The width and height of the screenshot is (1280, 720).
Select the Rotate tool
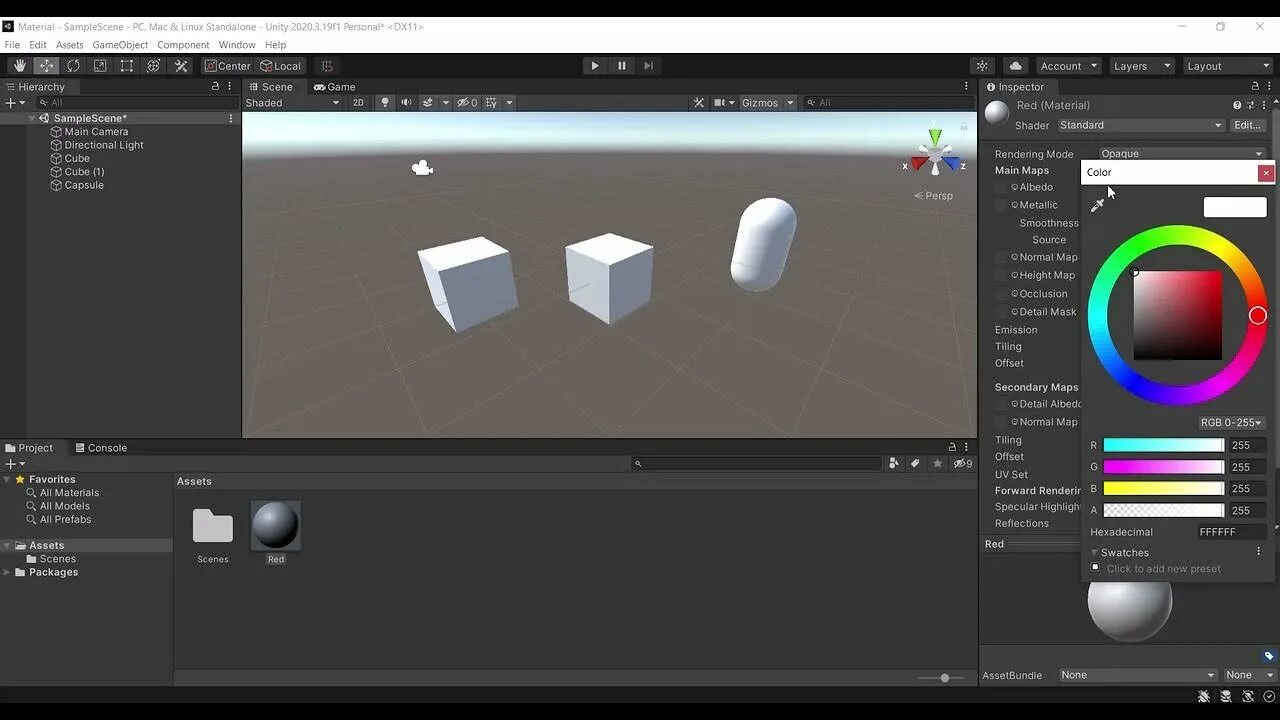[74, 66]
